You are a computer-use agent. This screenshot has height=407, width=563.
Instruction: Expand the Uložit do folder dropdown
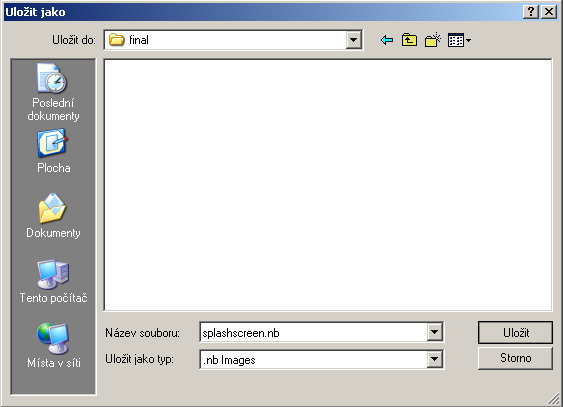(x=353, y=40)
